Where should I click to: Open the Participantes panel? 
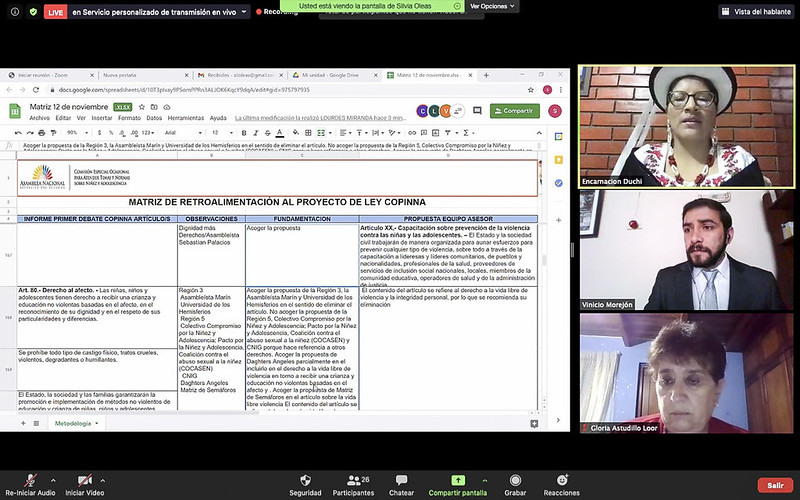[354, 485]
